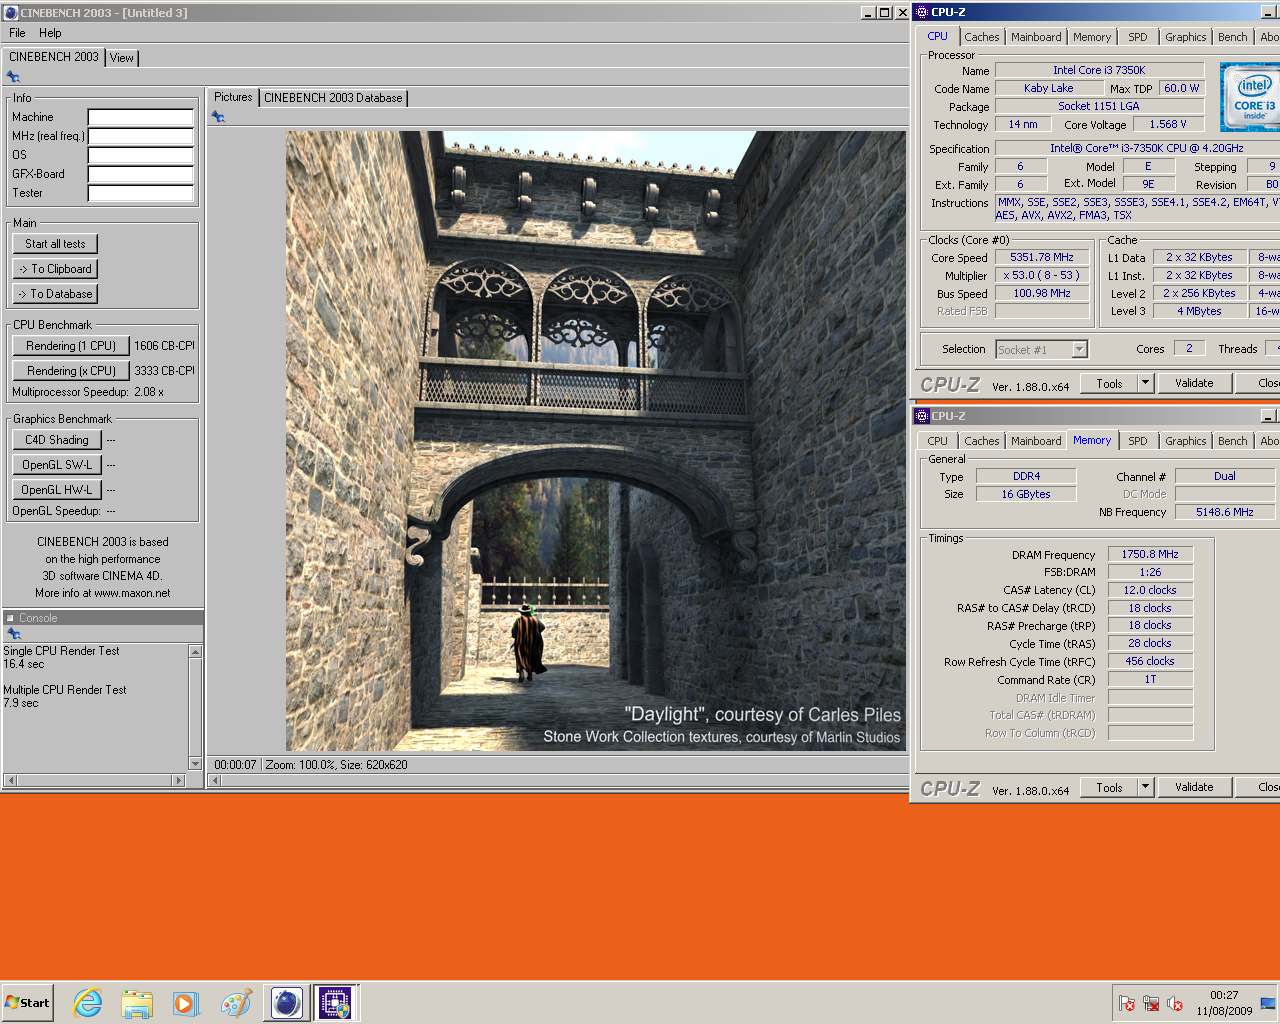Click the CINEBENCH 2003 title bar app icon
The image size is (1280, 1024).
point(11,12)
